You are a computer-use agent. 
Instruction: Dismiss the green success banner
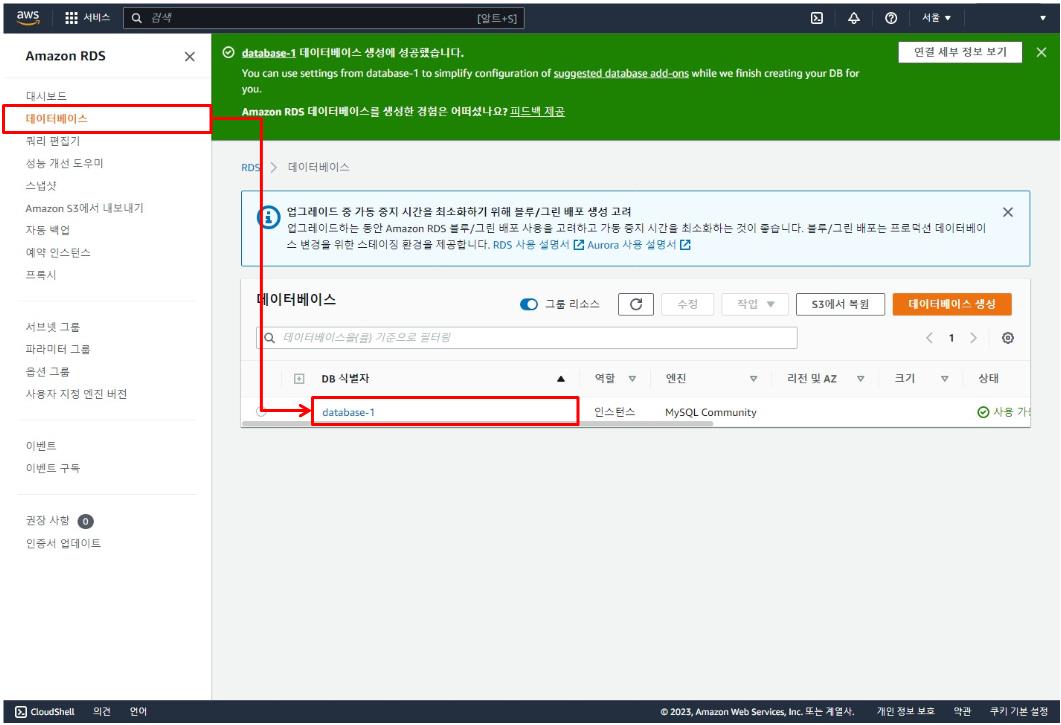[1041, 52]
